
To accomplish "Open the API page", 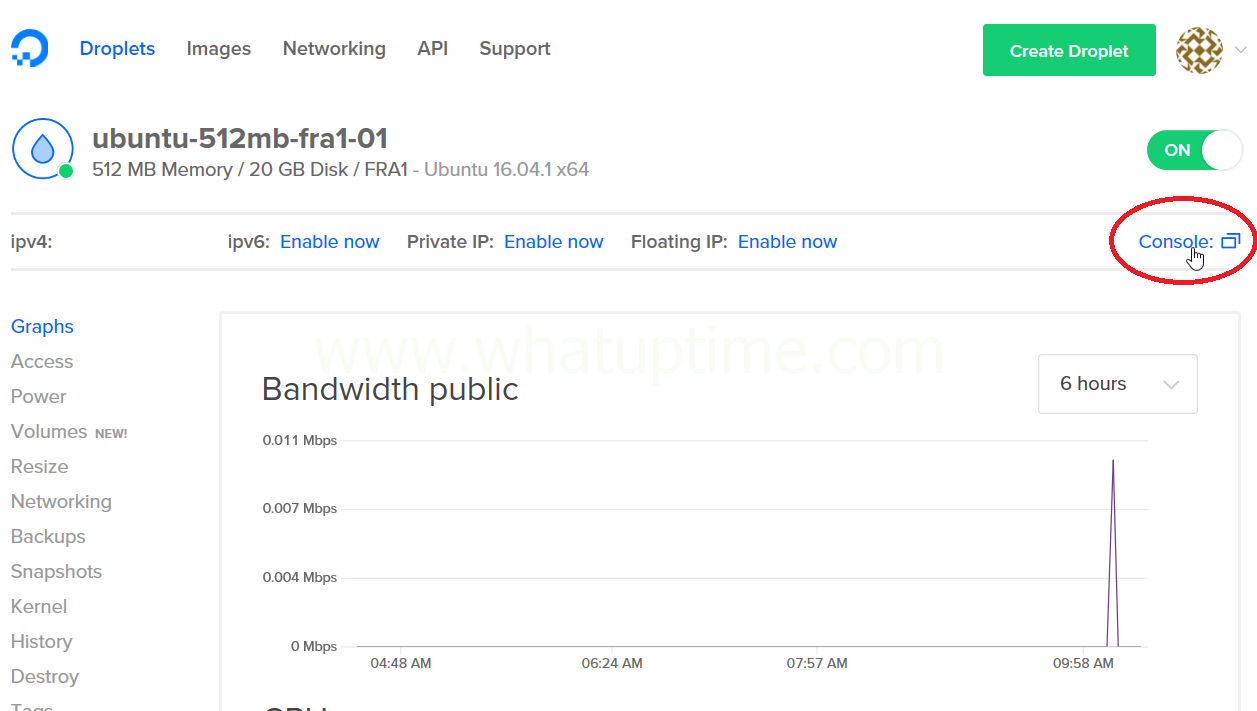I will [x=432, y=49].
